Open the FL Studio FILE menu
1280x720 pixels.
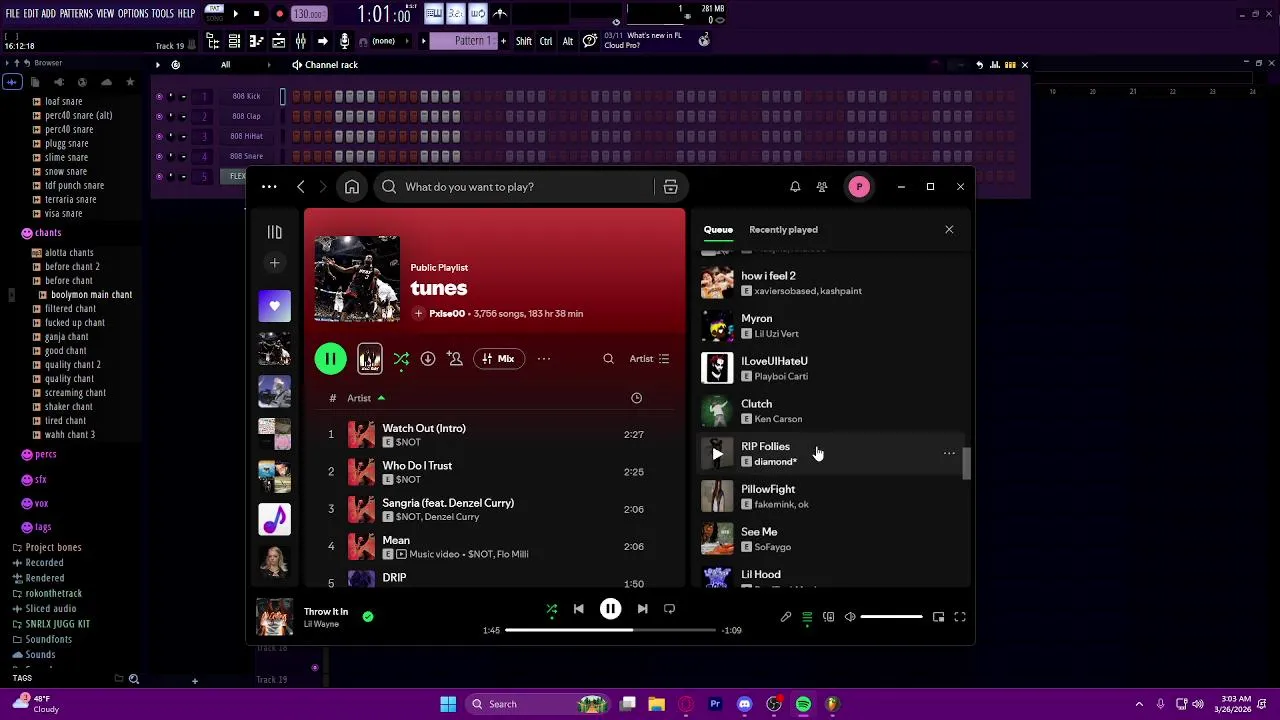pyautogui.click(x=13, y=14)
